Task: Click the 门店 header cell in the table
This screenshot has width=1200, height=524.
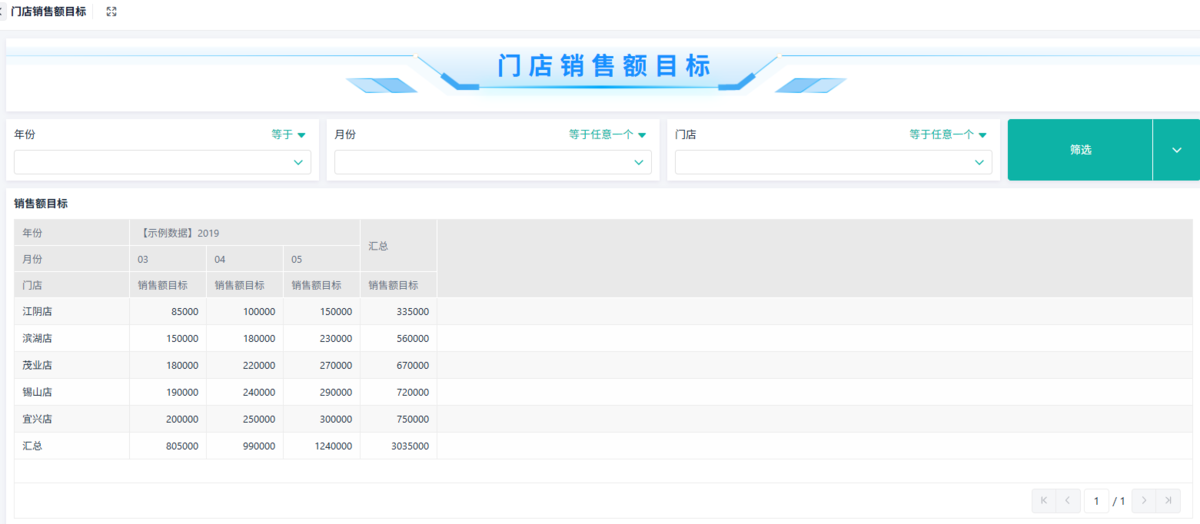Action: pyautogui.click(x=72, y=285)
